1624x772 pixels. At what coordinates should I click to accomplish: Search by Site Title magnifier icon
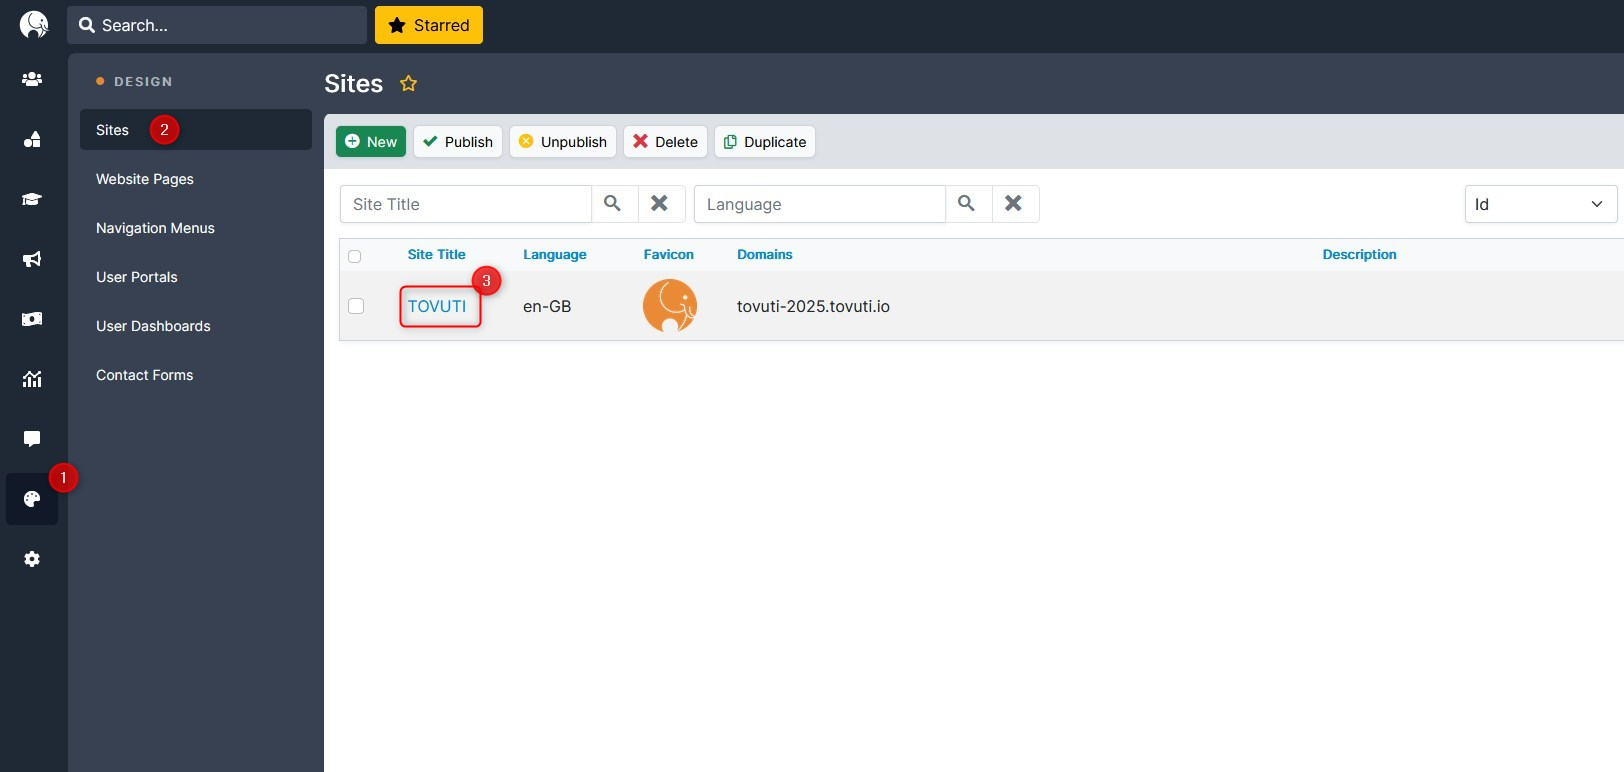[613, 204]
